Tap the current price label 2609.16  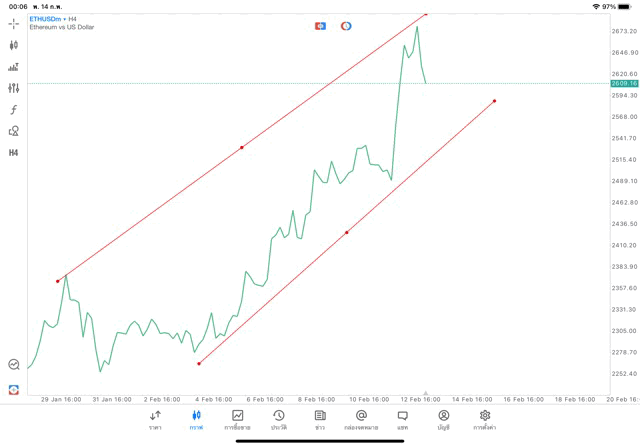[624, 84]
